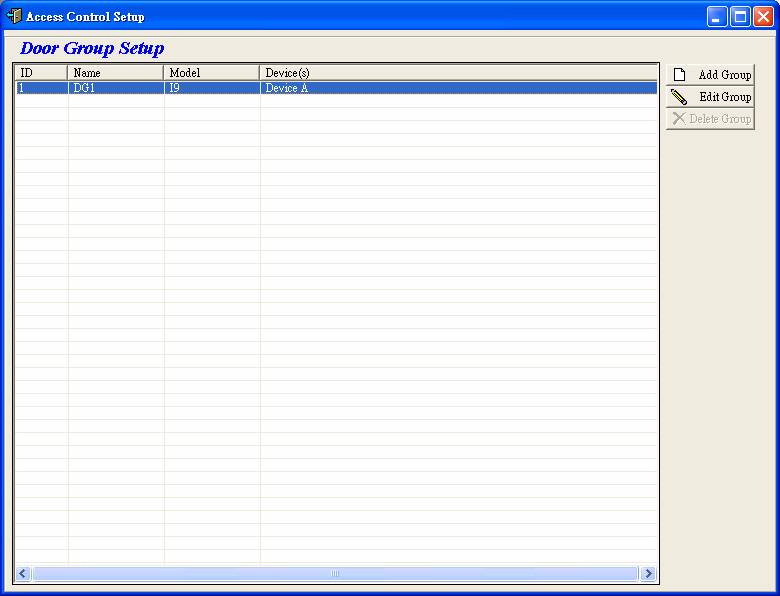This screenshot has width=780, height=596.
Task: Click the Delete Group button label
Action: click(720, 119)
